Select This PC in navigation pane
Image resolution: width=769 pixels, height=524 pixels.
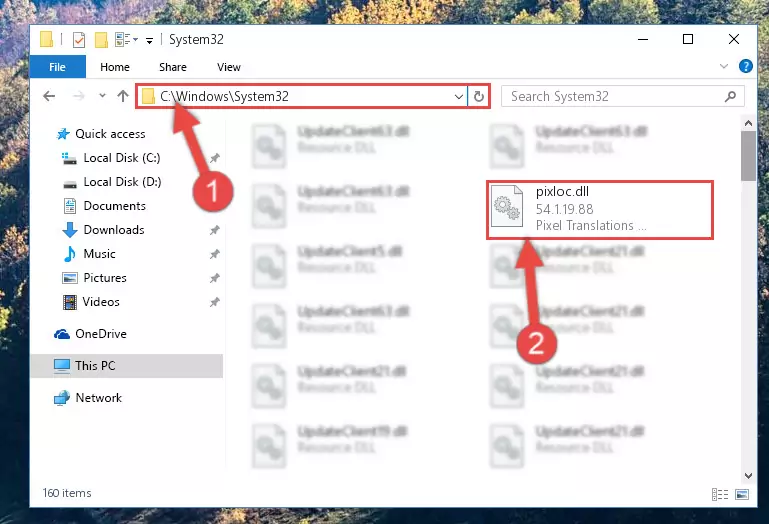click(127, 366)
